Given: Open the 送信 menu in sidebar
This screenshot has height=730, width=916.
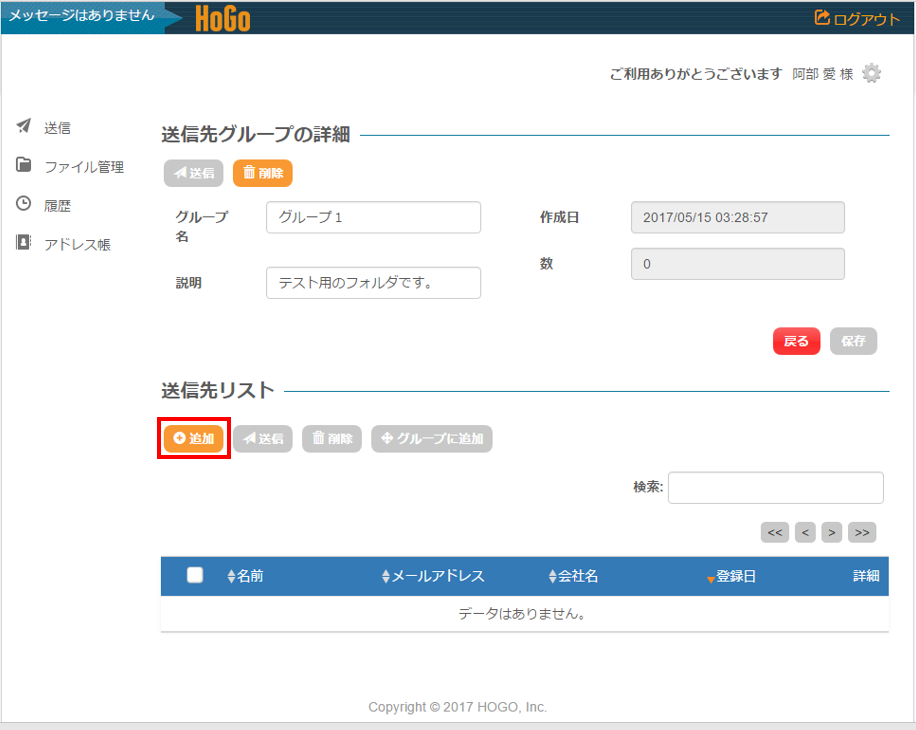Looking at the screenshot, I should point(57,128).
